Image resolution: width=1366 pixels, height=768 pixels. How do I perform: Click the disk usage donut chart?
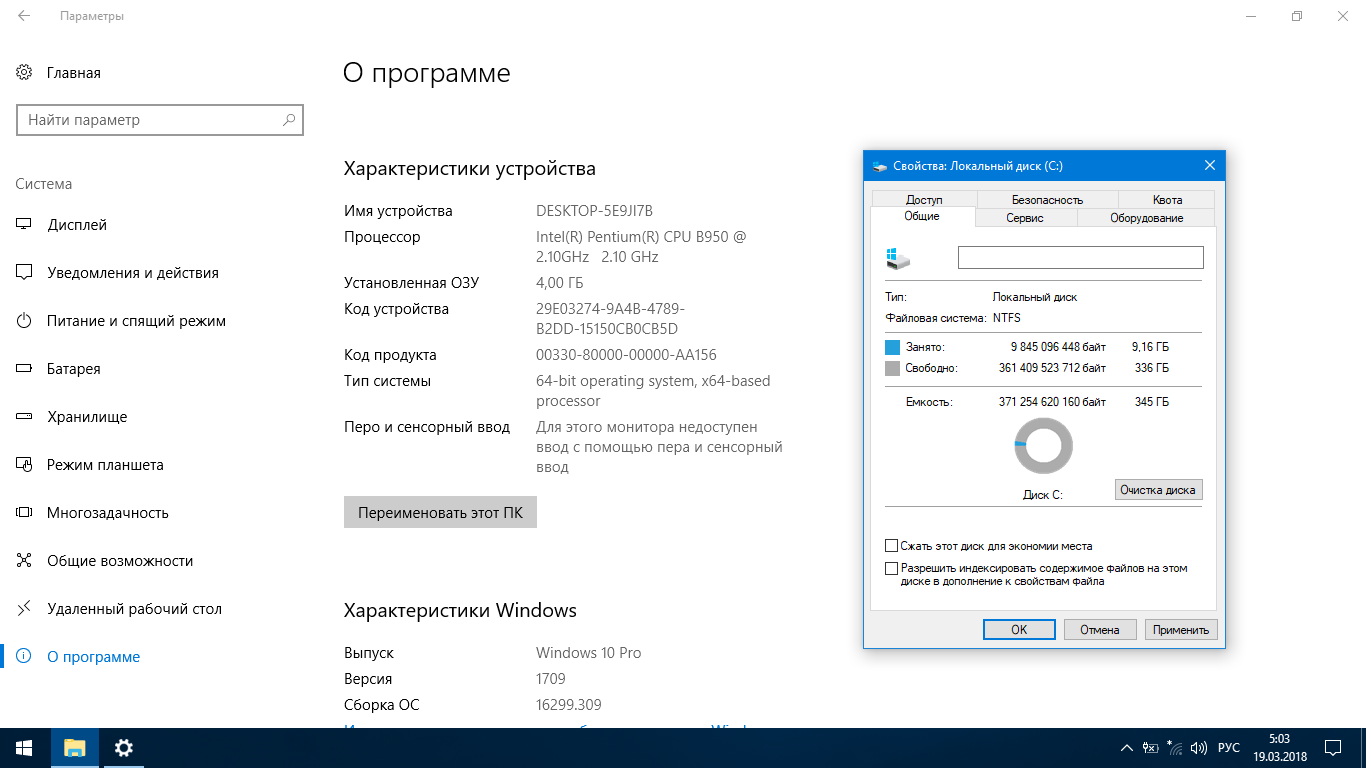point(1043,446)
